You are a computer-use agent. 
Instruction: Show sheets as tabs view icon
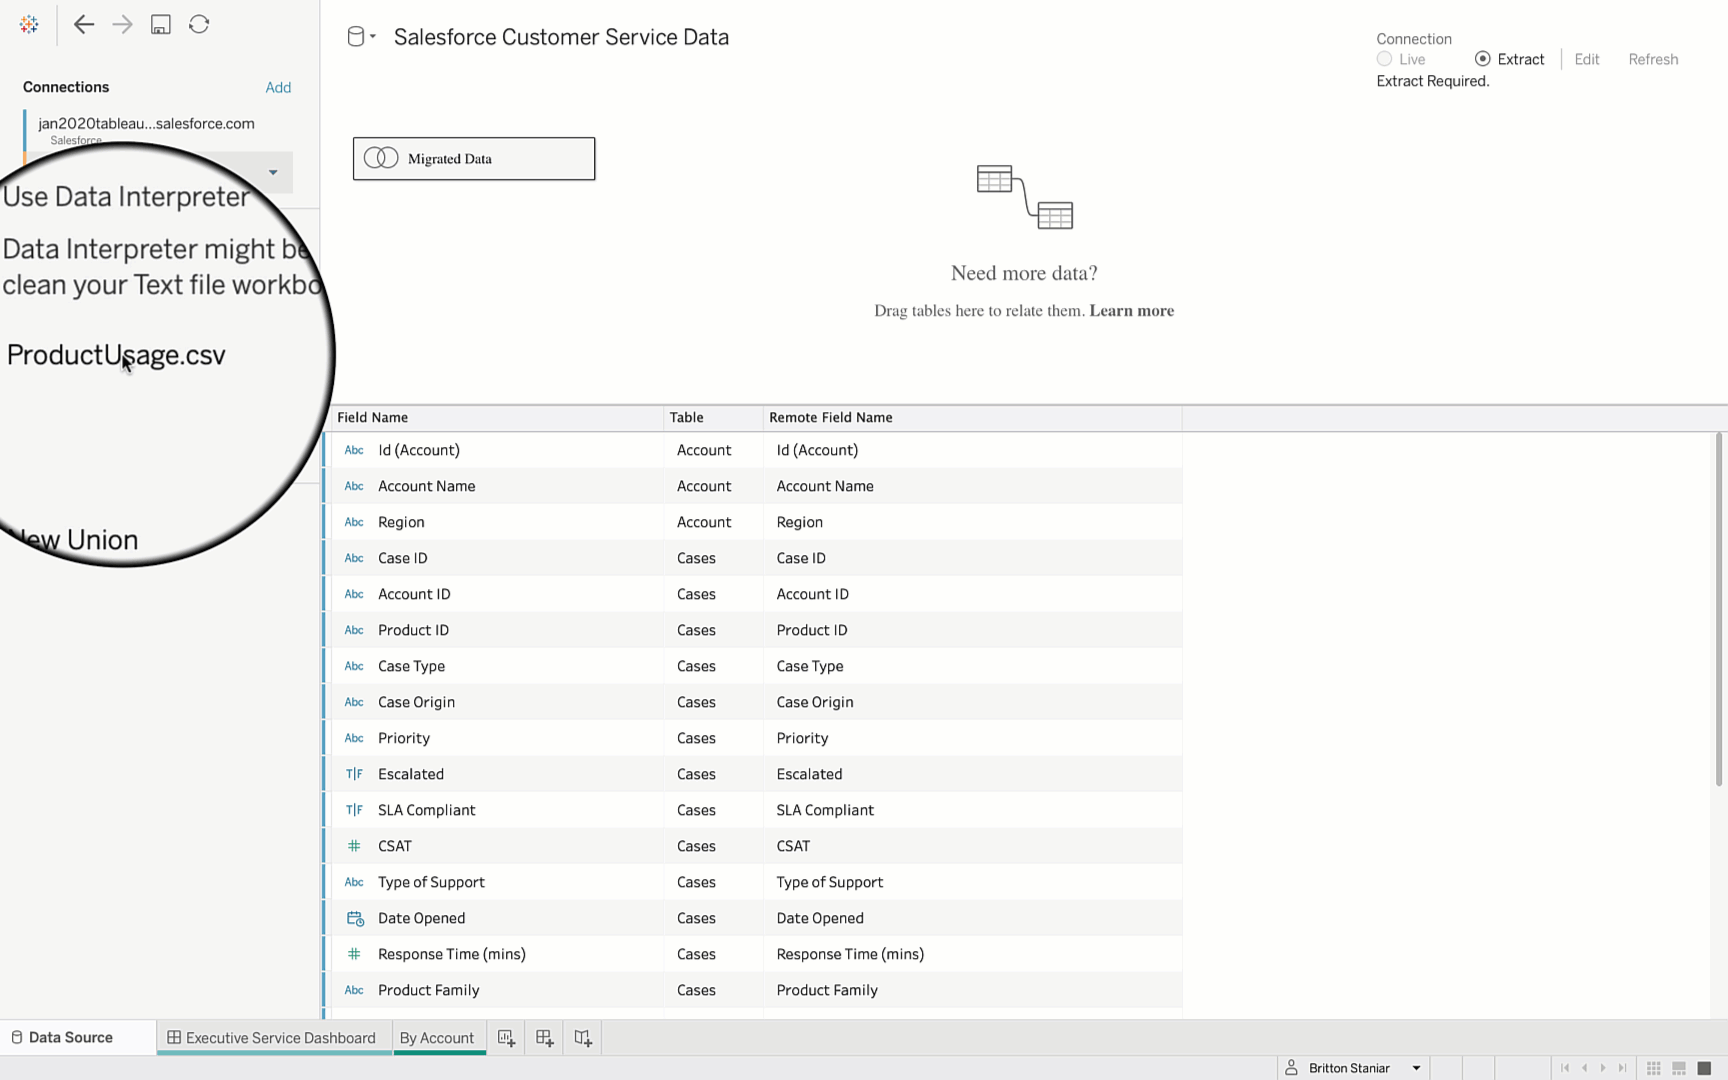click(x=1705, y=1068)
